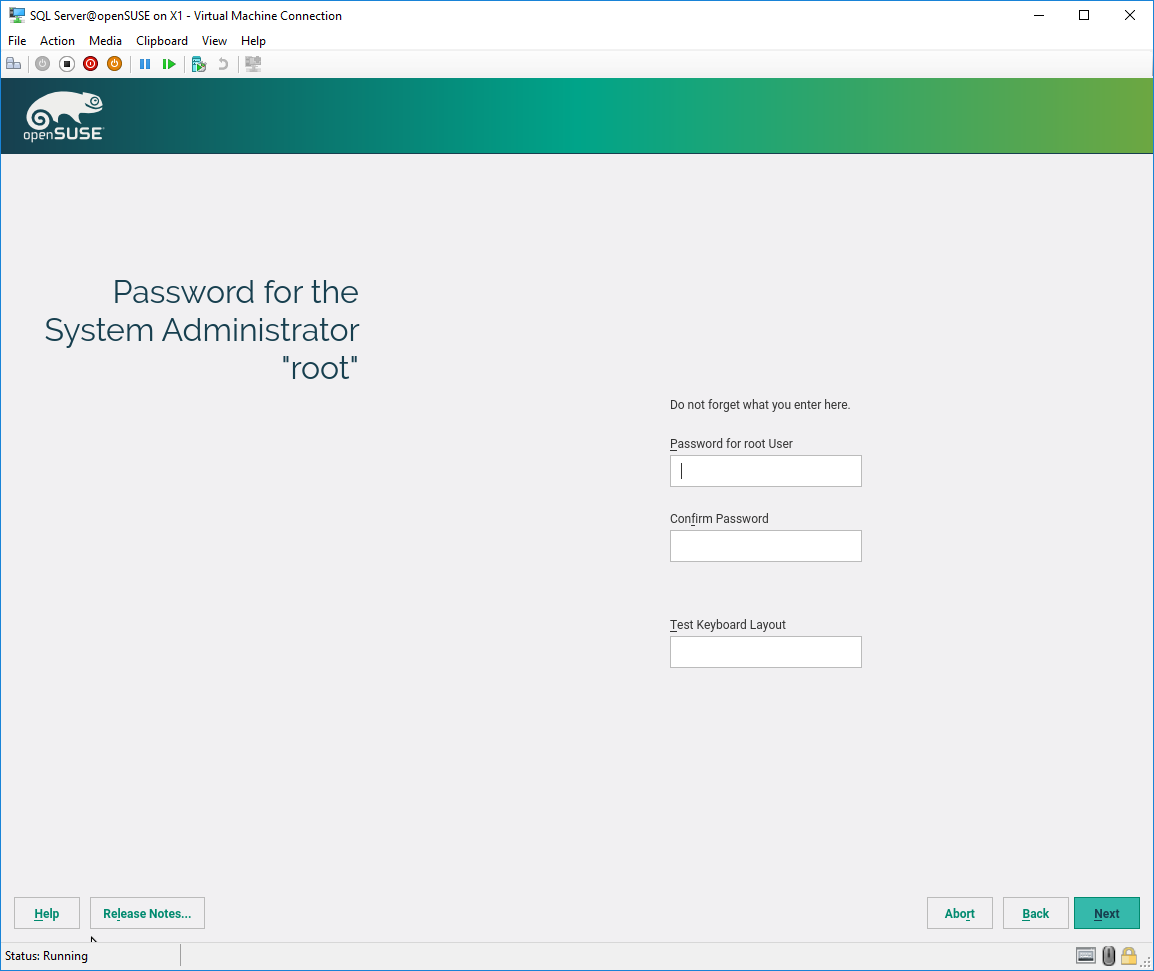The height and width of the screenshot is (971, 1154).
Task: Open the Action menu
Action: (57, 40)
